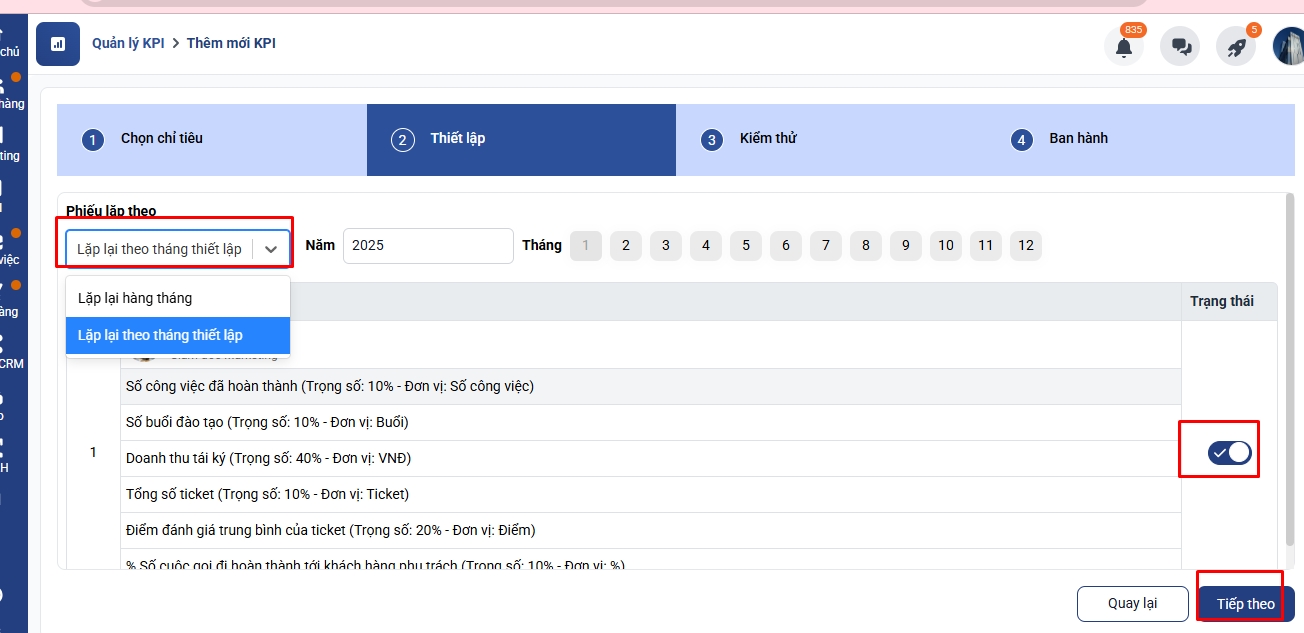The image size is (1304, 633).
Task: Click the Năm year input field
Action: (428, 246)
